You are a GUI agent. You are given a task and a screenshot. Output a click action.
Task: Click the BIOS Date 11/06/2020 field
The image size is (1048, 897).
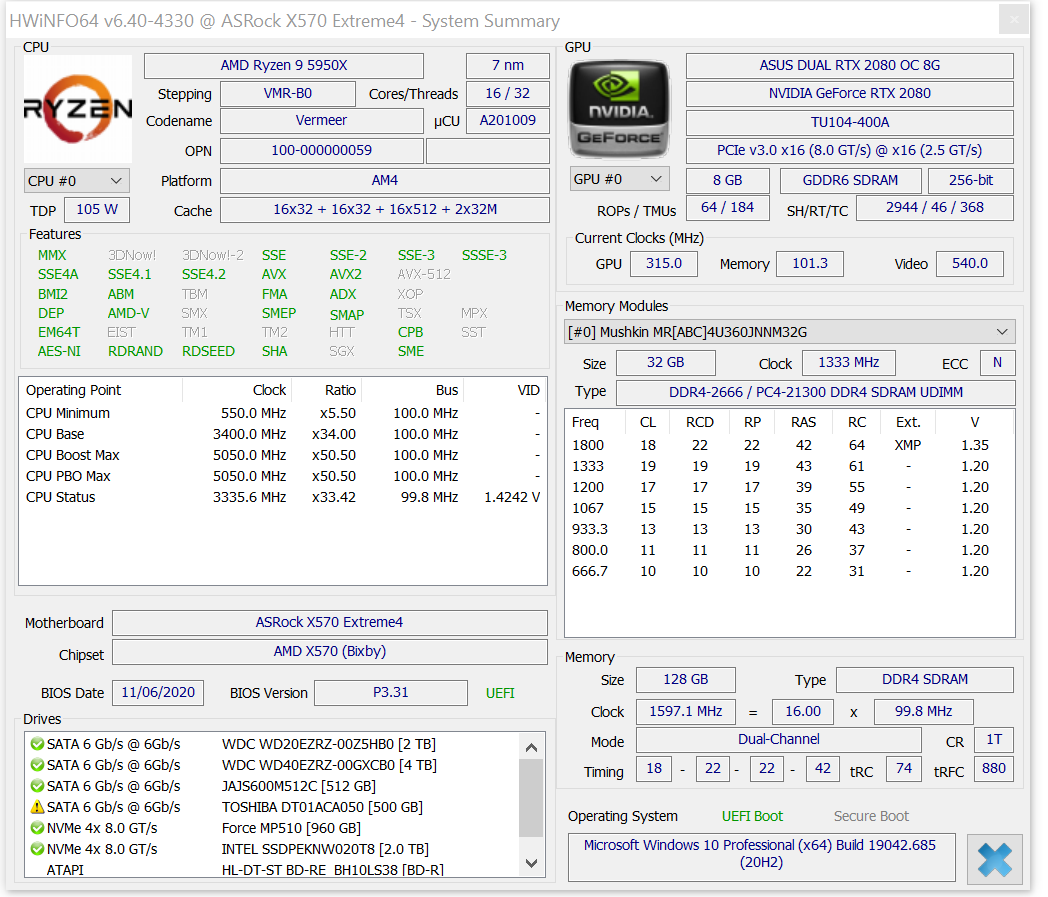pos(158,693)
